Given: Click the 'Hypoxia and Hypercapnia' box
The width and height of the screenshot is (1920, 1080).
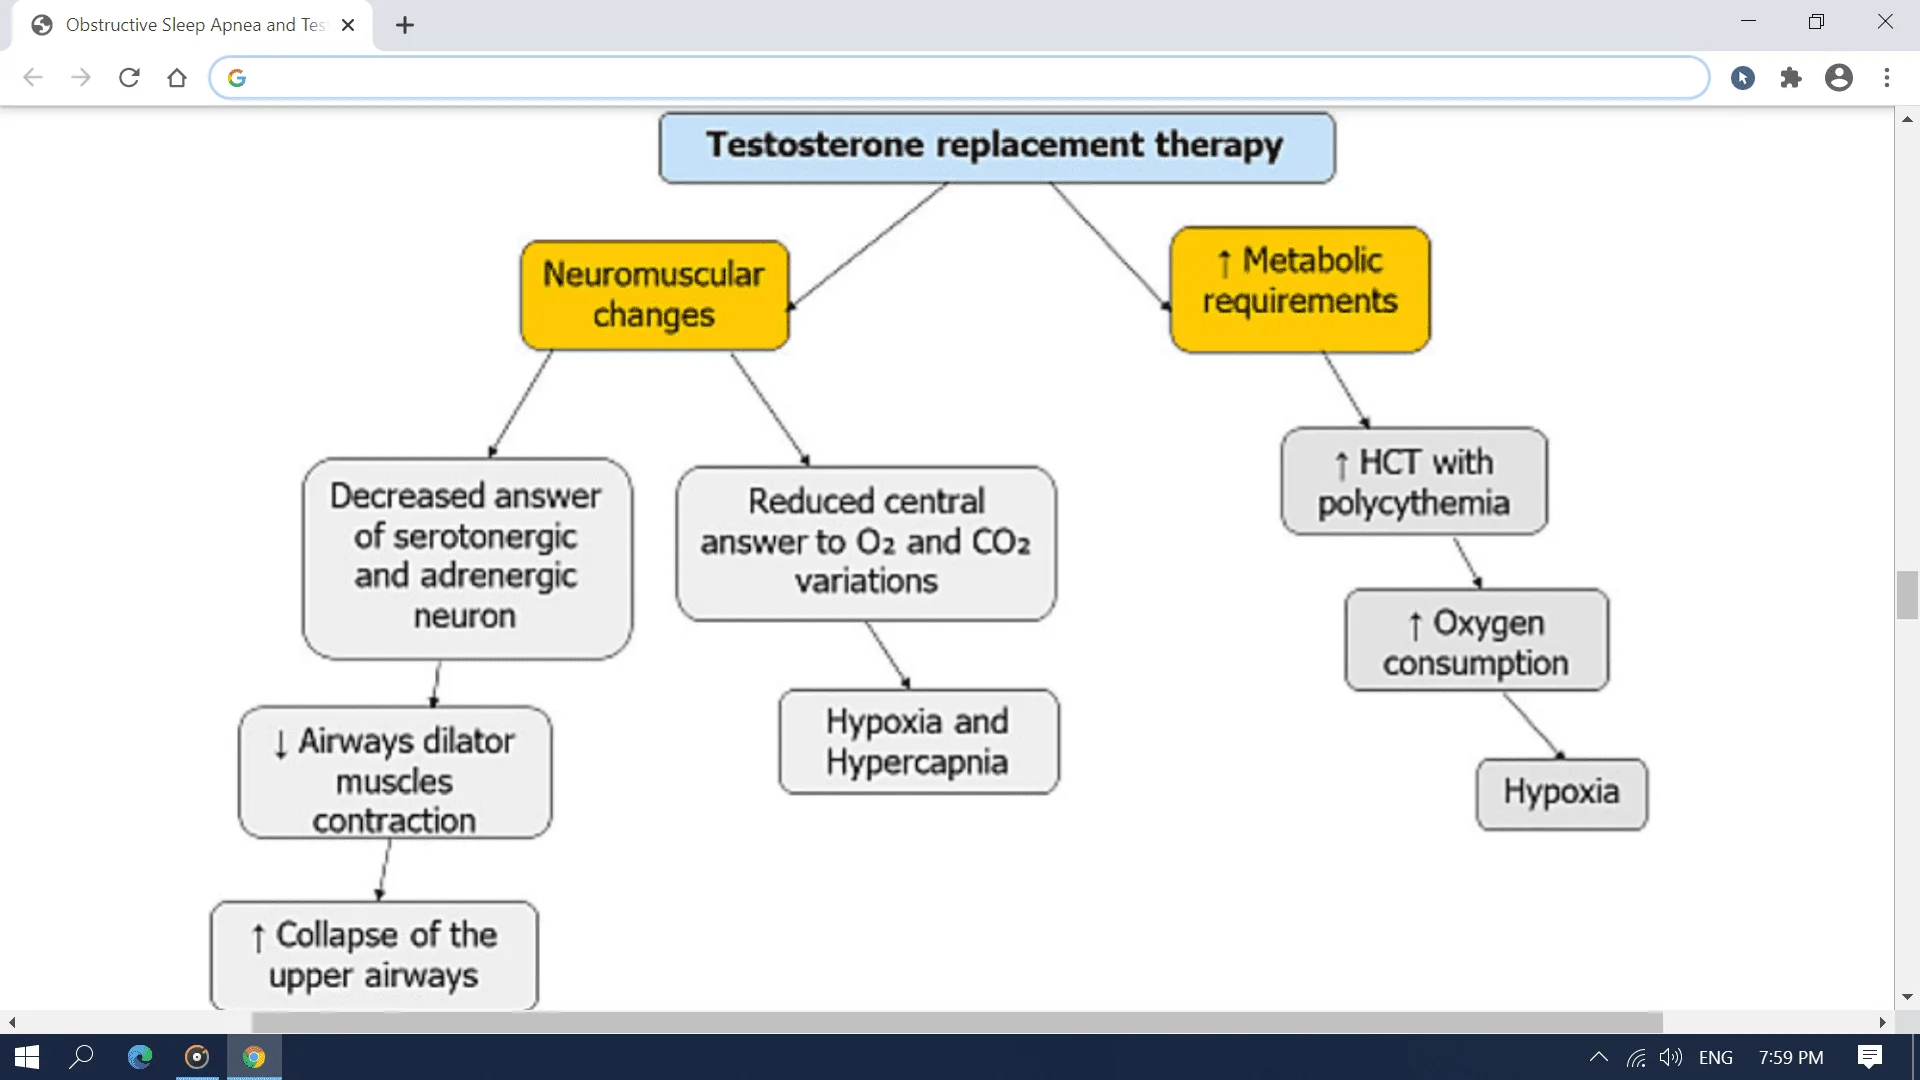Looking at the screenshot, I should [x=918, y=741].
